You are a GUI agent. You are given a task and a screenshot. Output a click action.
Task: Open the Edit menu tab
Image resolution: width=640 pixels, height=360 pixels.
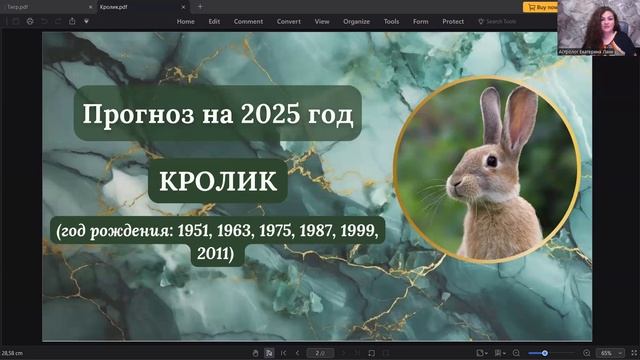[x=214, y=22]
